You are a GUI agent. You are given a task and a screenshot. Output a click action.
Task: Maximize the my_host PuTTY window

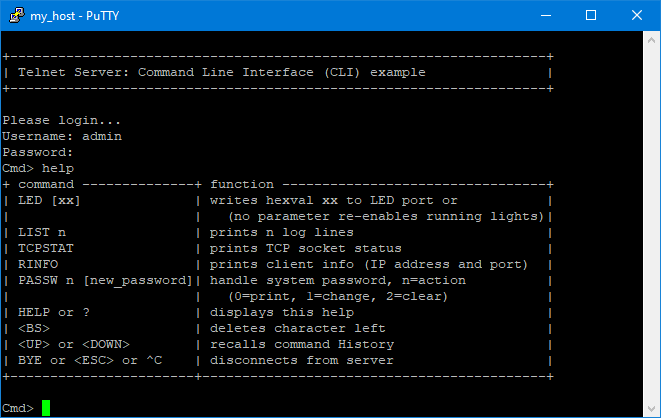pos(590,15)
